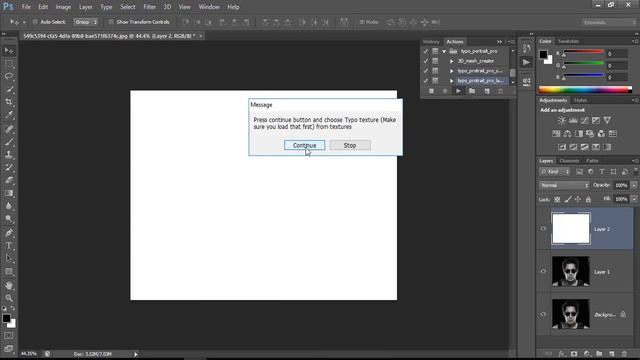Viewport: 640px width, 360px height.
Task: Click the red channel R slider
Action: (583, 53)
